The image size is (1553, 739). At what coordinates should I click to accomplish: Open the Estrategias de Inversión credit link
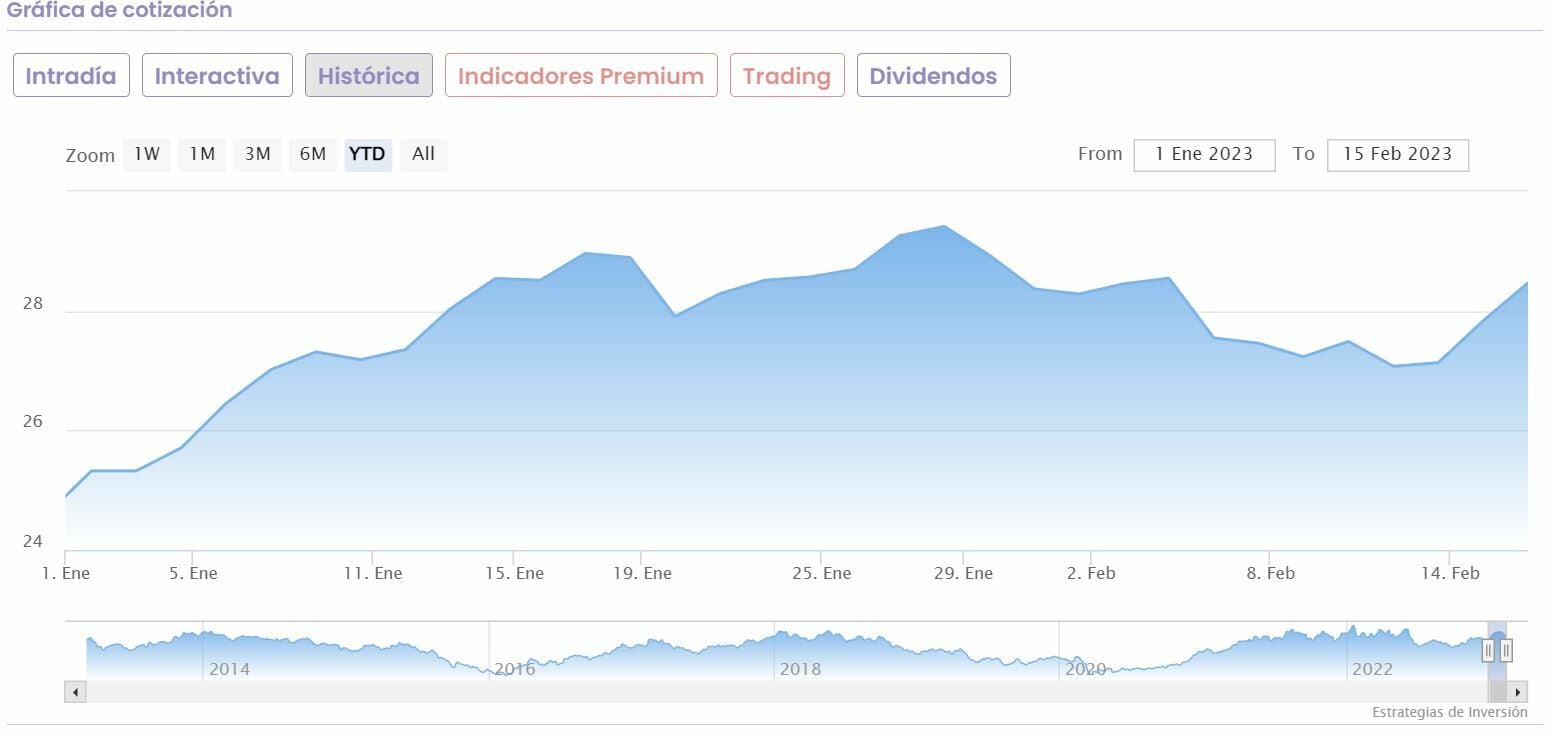[1449, 713]
